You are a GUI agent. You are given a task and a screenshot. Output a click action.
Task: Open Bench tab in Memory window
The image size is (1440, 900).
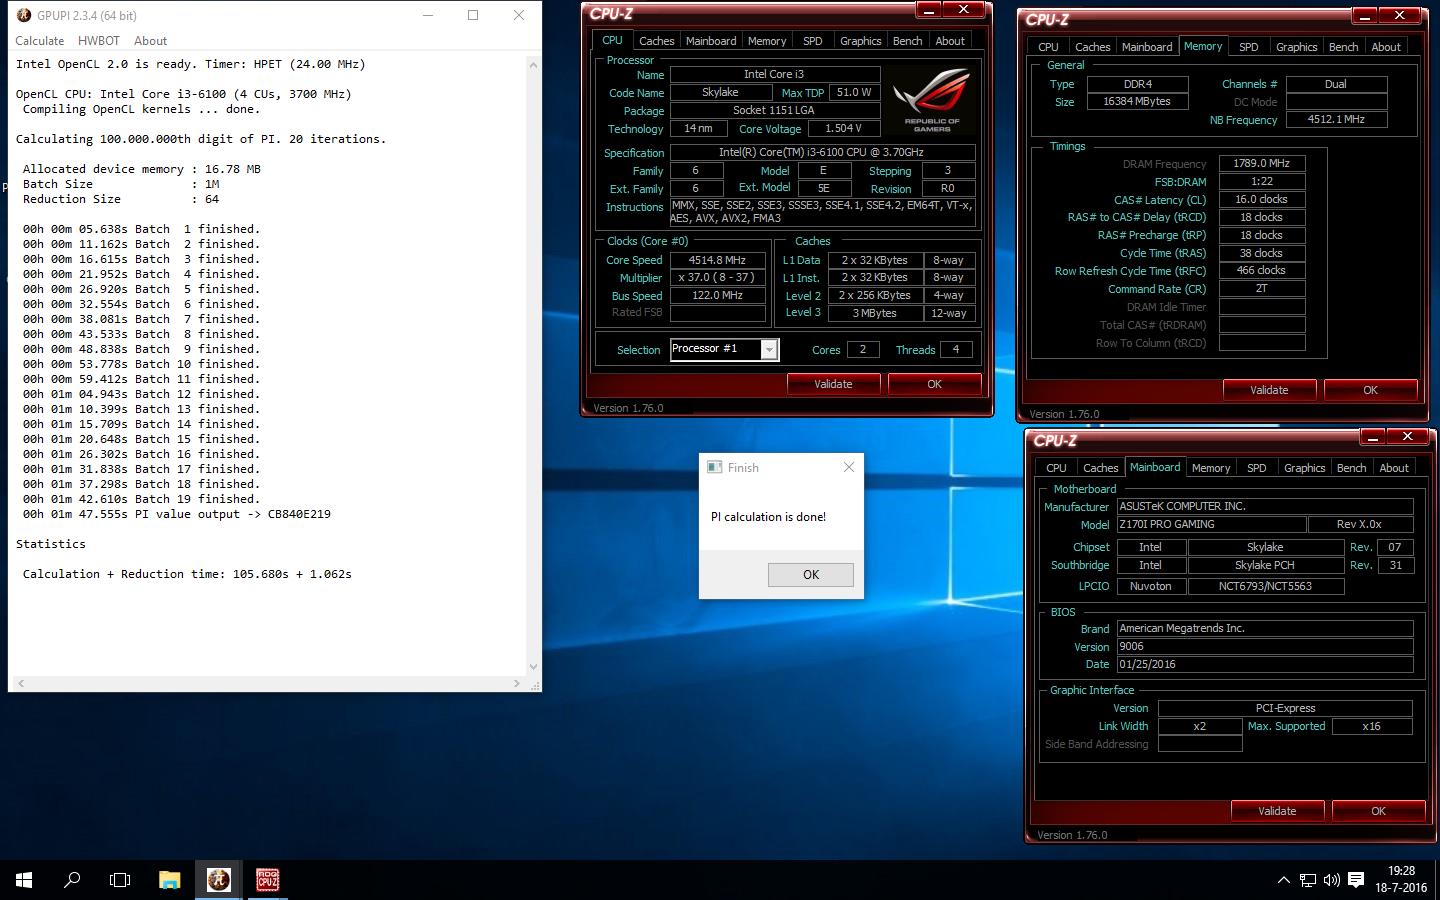coord(1344,47)
